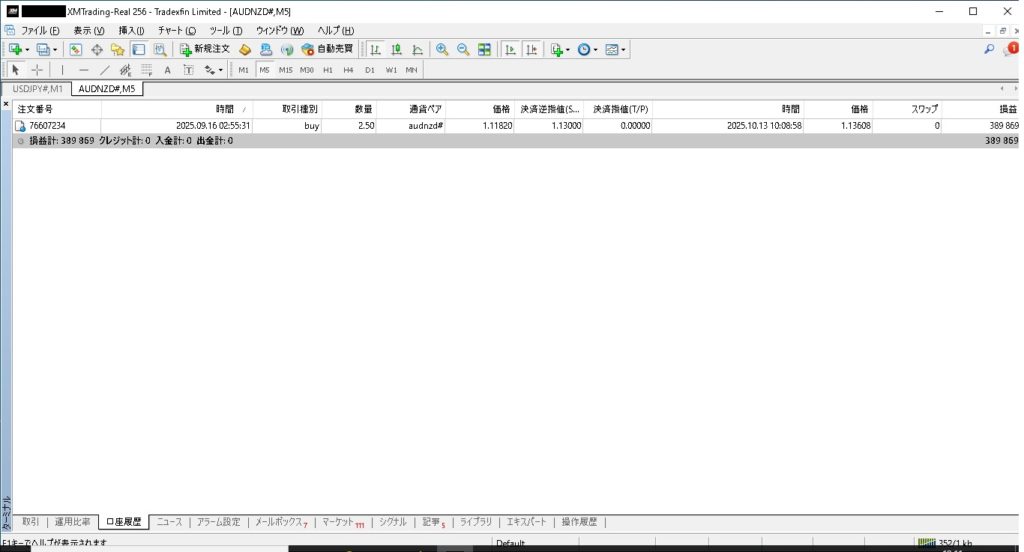This screenshot has height=552, width=1024.
Task: Zoom out of the chart
Action: tap(463, 49)
